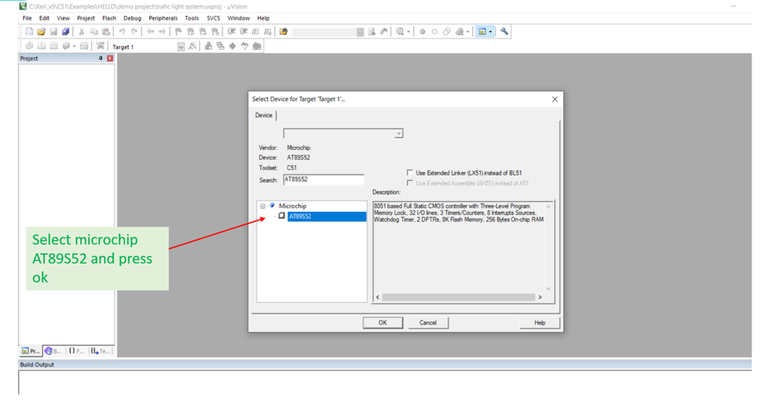
Task: Click the Navigate Forwards arrow icon
Action: click(x=162, y=31)
